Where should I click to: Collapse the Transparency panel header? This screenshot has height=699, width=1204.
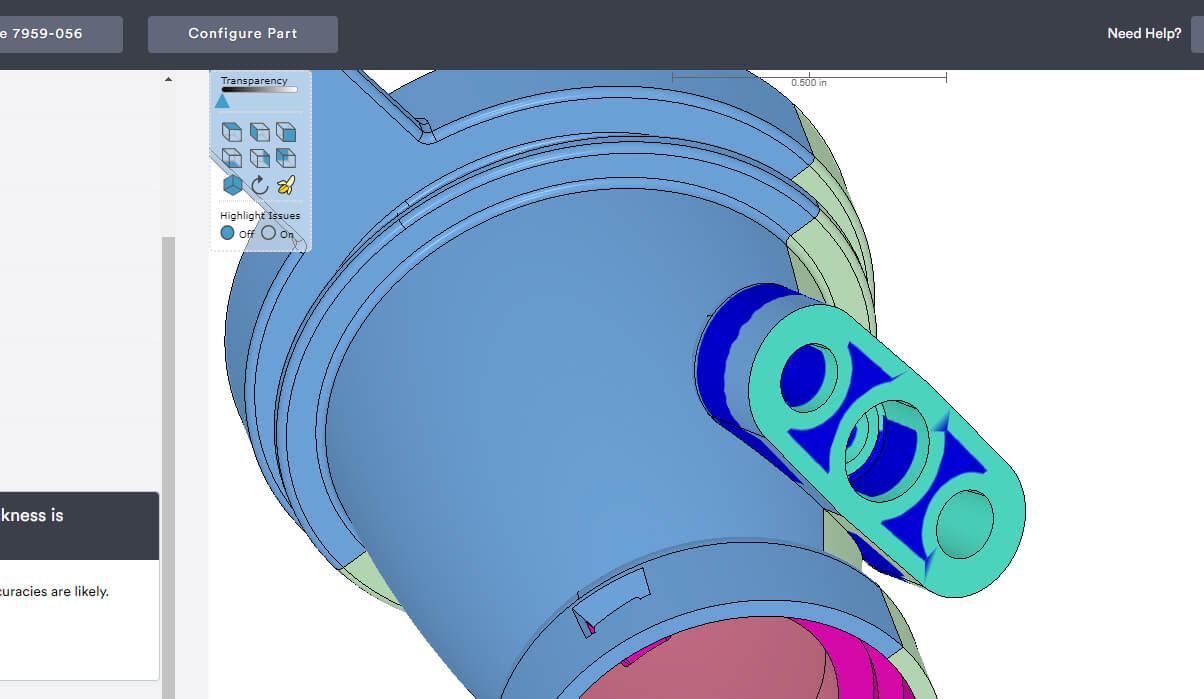coord(254,80)
